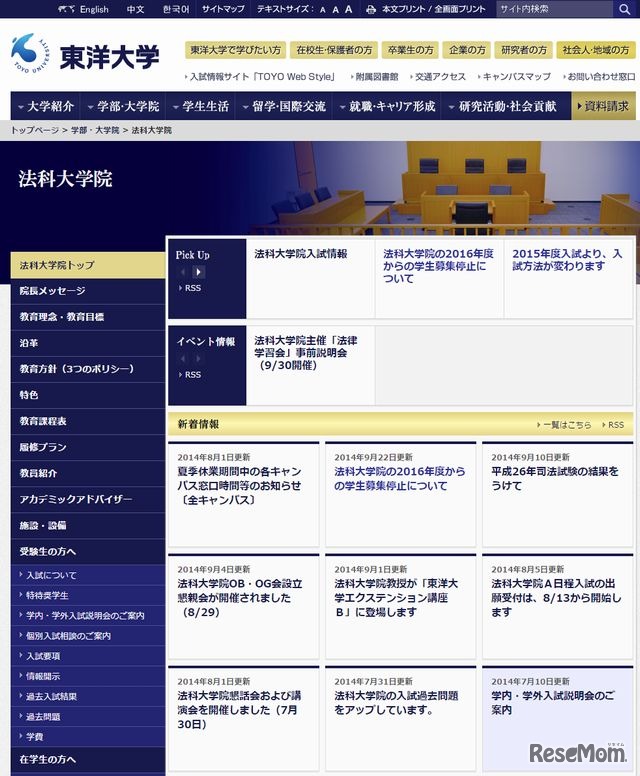Open 院長メッセージ in the sidebar

coord(88,291)
